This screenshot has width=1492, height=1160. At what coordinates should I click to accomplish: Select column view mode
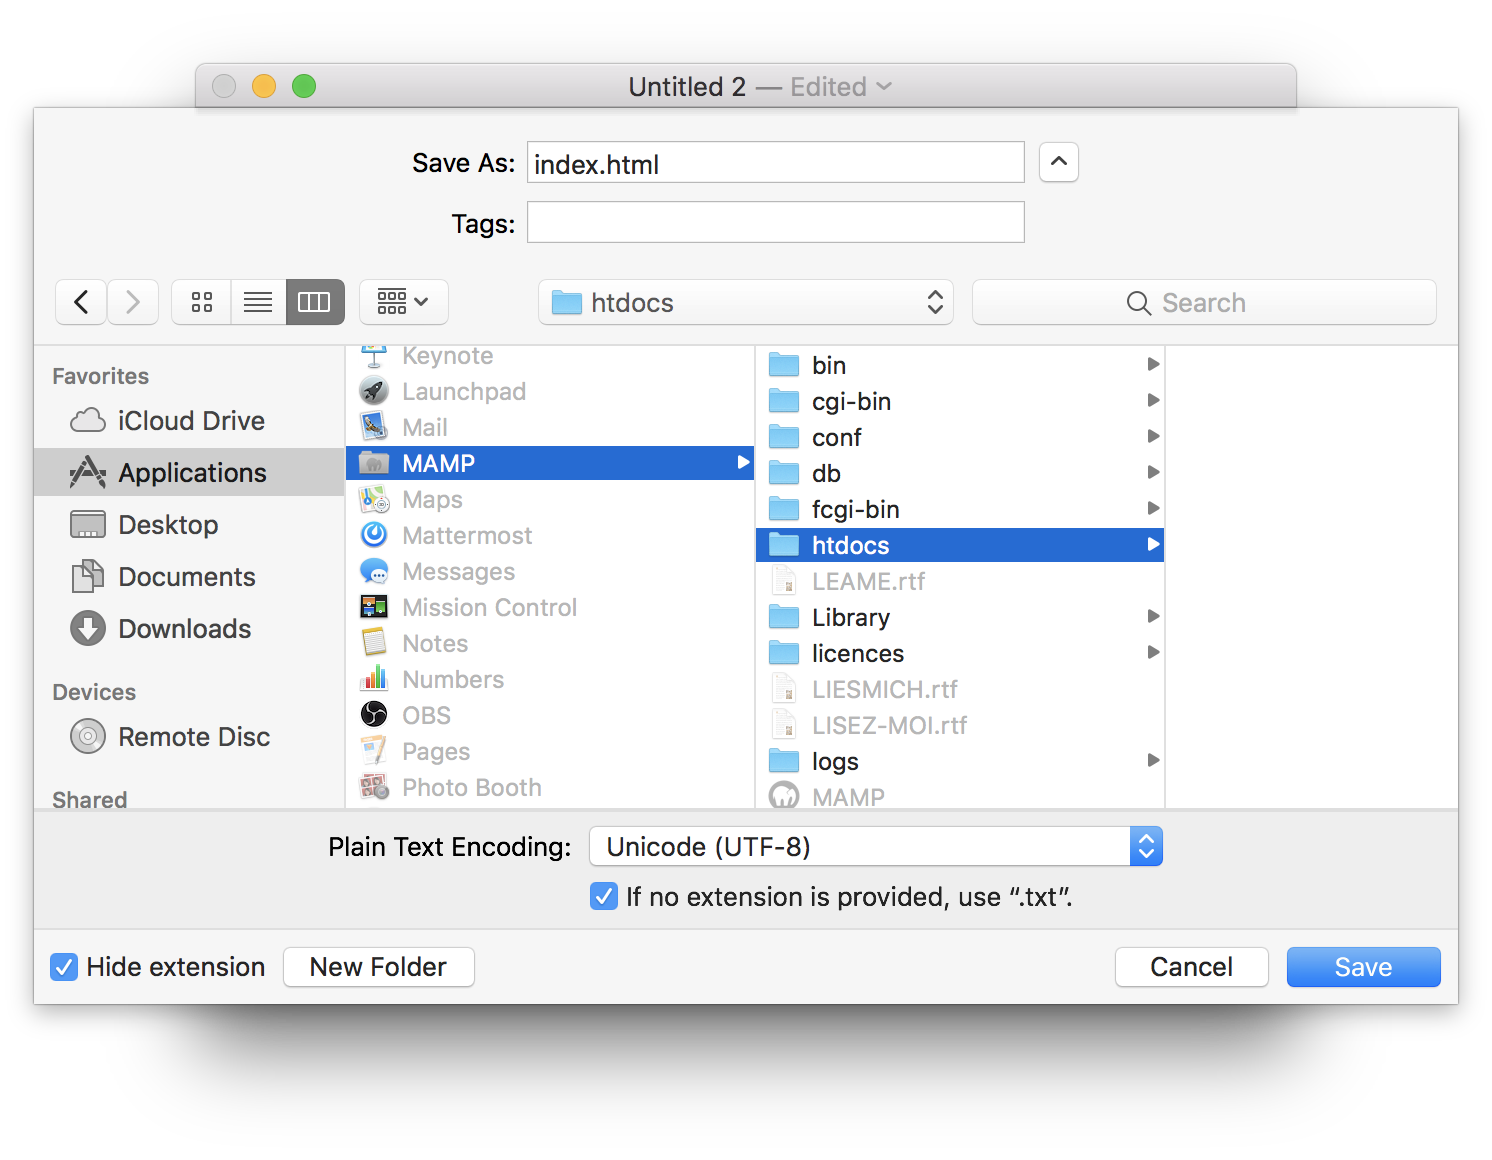[x=315, y=302]
